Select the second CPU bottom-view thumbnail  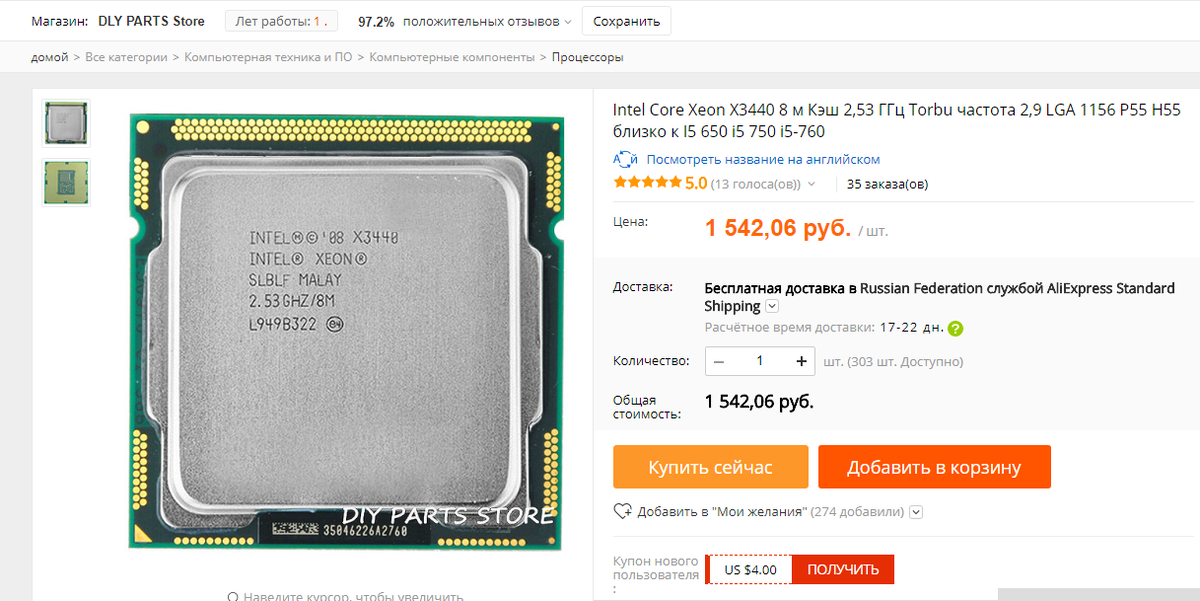tap(66, 183)
